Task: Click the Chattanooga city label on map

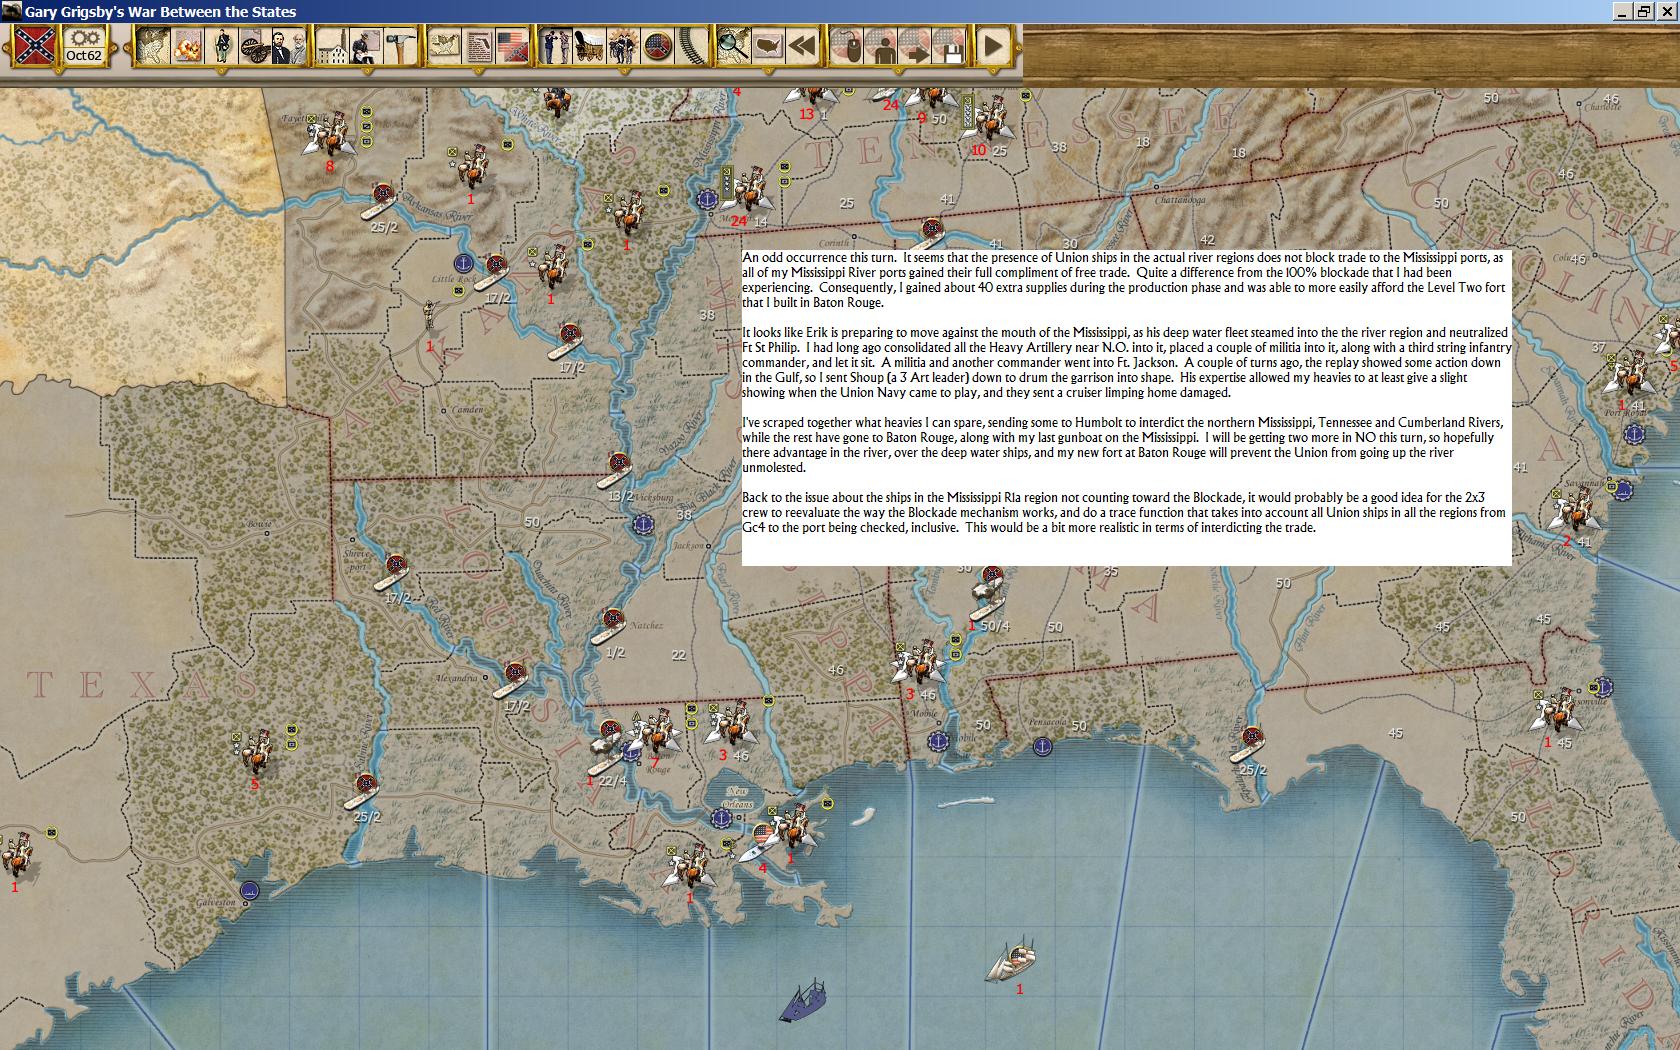Action: [x=1180, y=200]
